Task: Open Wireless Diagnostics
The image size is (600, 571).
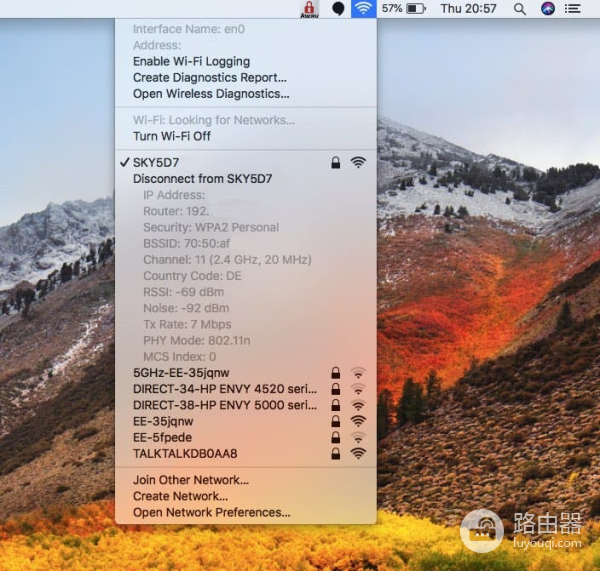Action: (x=211, y=94)
